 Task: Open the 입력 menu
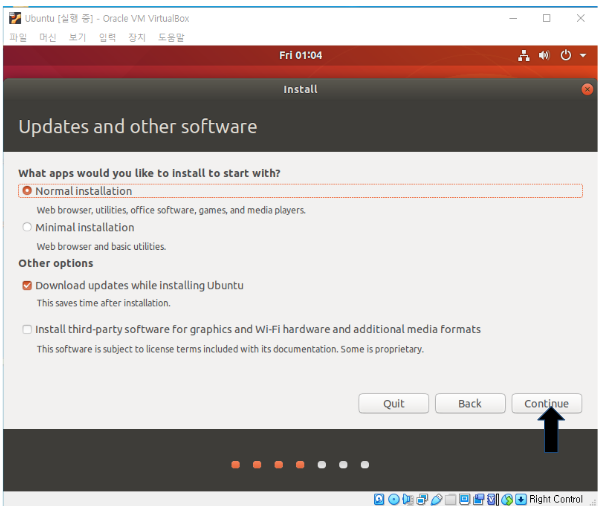pyautogui.click(x=107, y=37)
